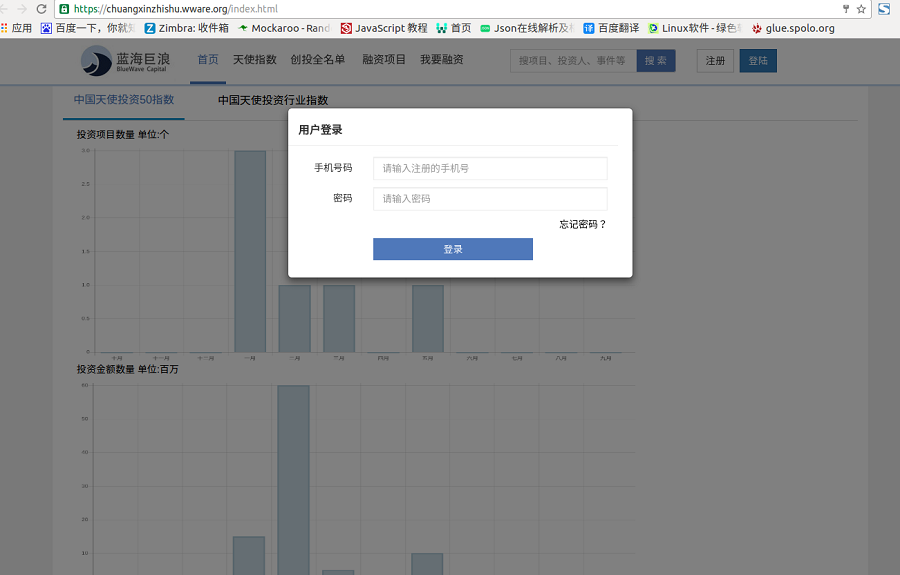
Task: Switch to the 中国天使投资行业指数 tab
Action: point(273,100)
